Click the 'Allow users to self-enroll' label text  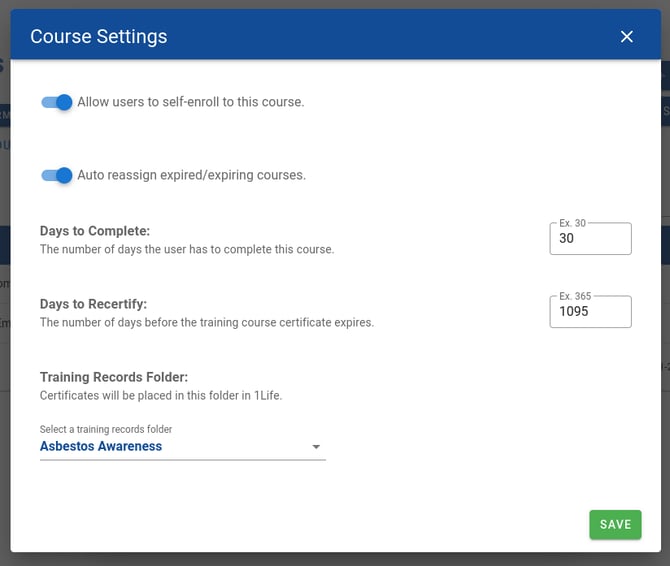(190, 102)
